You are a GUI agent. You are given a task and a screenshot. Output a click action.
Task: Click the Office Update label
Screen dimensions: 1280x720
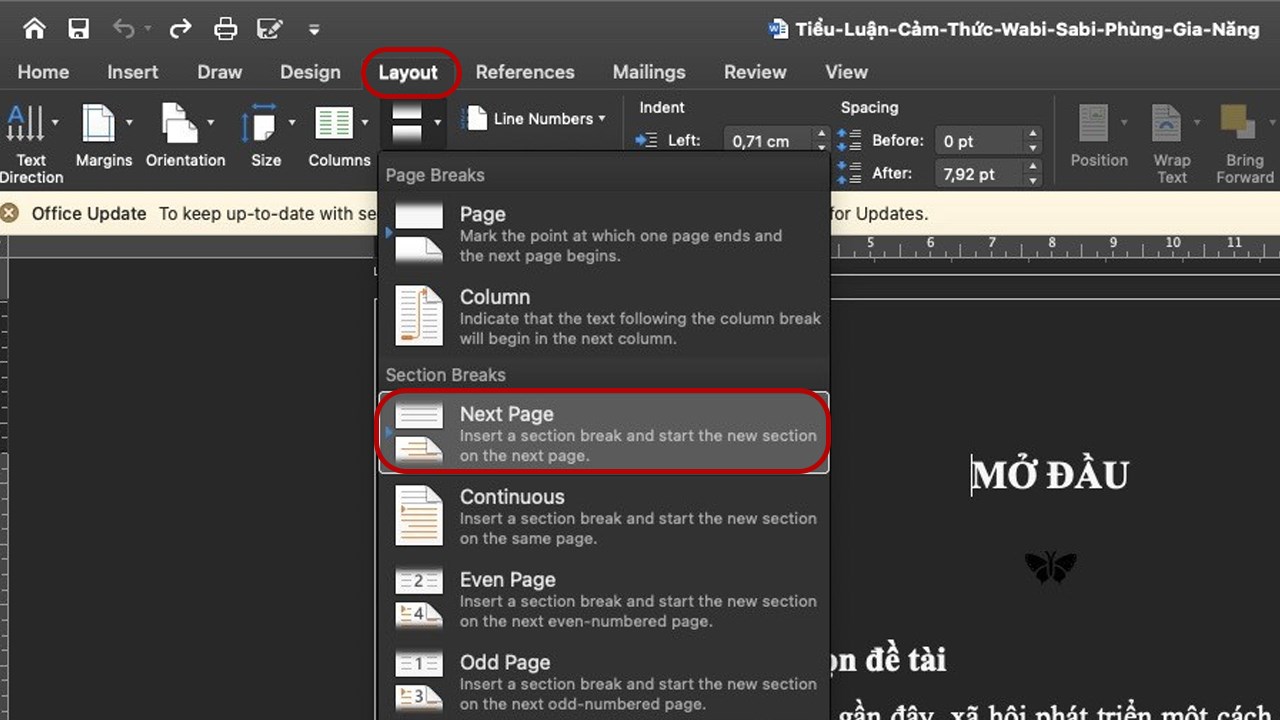pos(89,213)
